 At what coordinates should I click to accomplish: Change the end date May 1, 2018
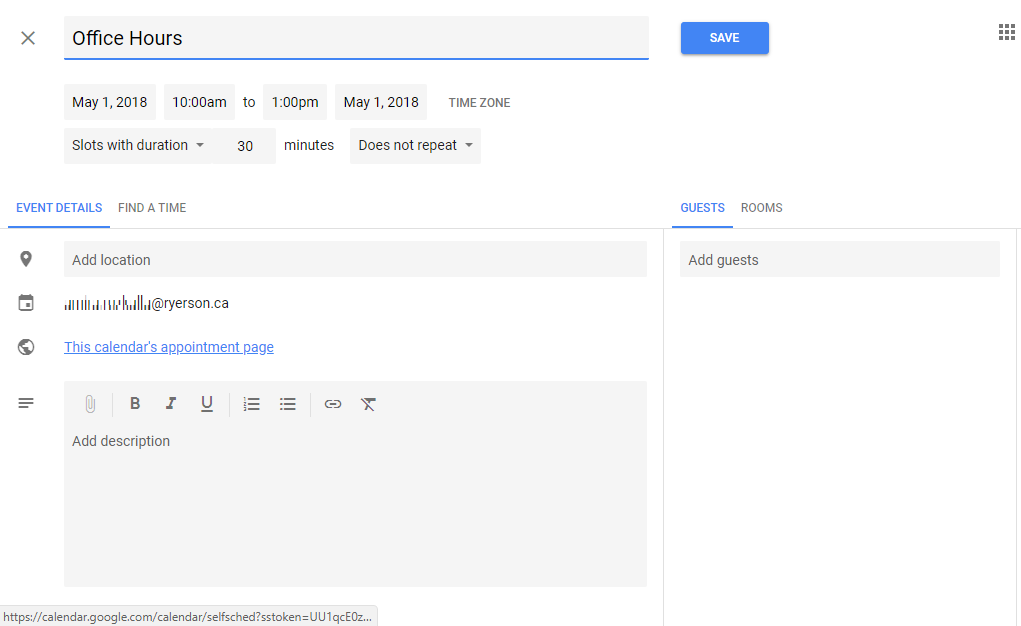(381, 102)
